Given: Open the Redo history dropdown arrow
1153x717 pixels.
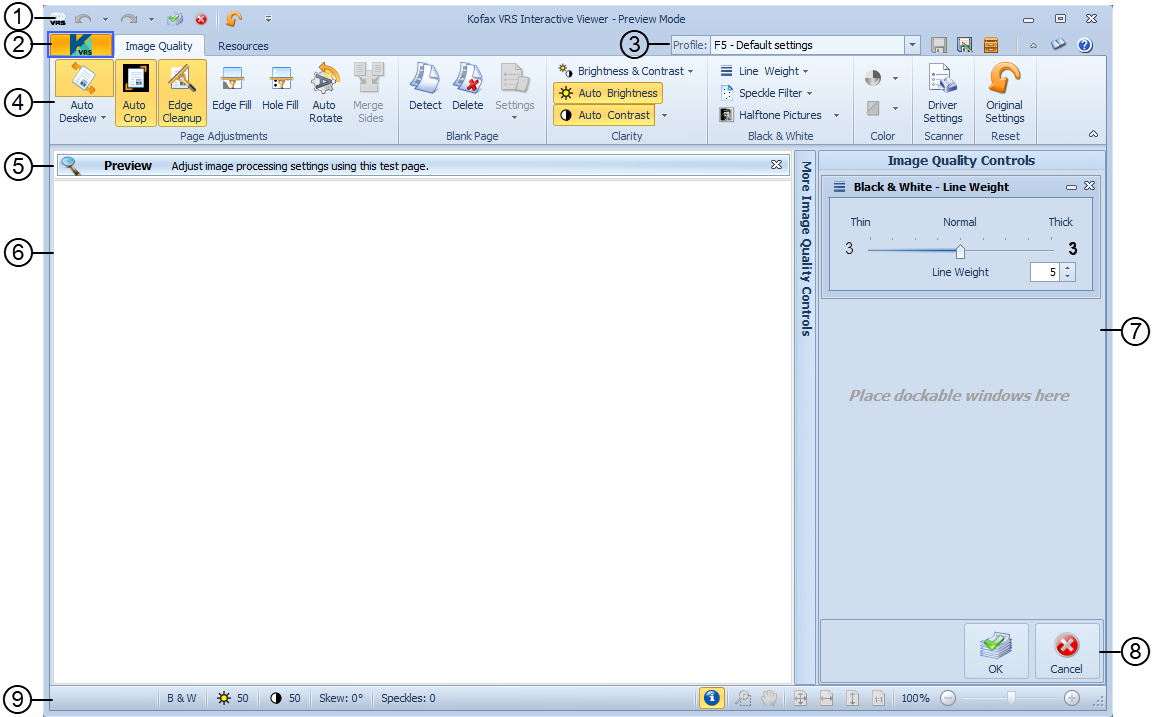Looking at the screenshot, I should pos(151,20).
